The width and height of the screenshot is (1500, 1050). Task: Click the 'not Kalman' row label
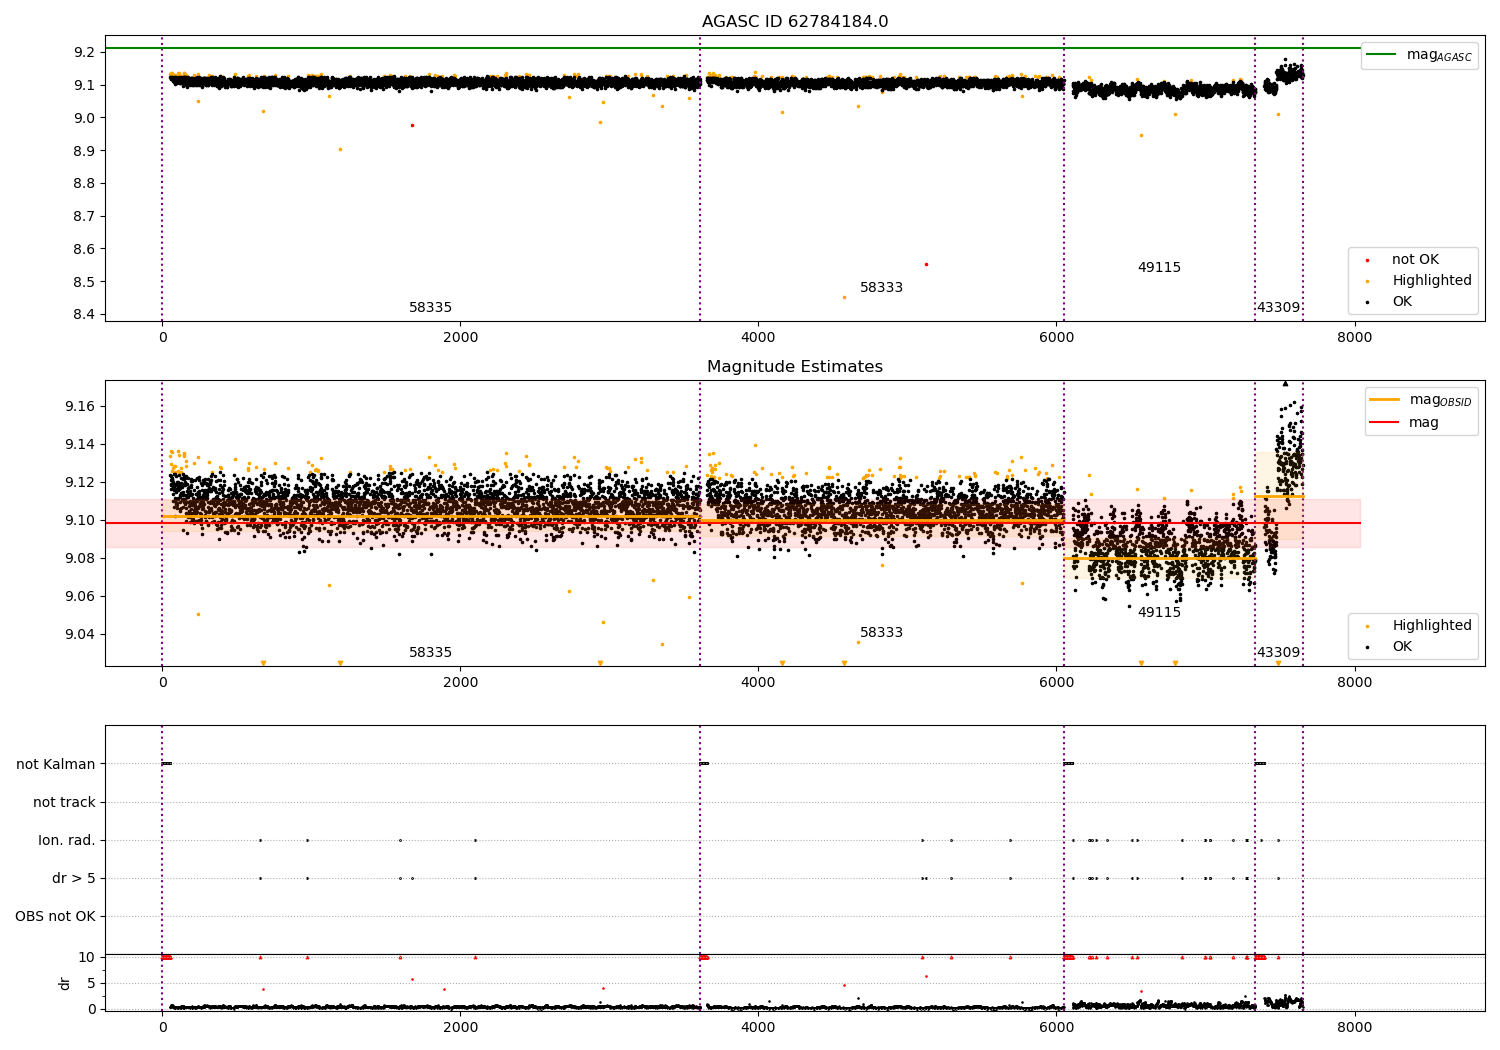[56, 764]
